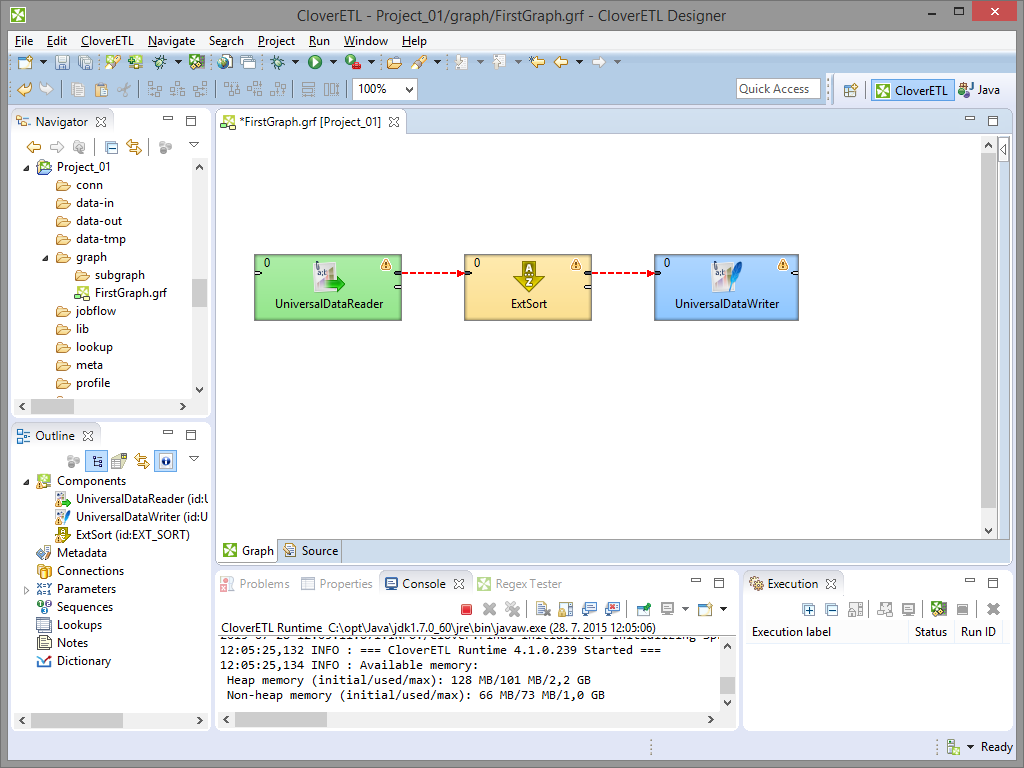Collapse the graph folder in Navigator
Screen dimensions: 1024x768
coord(46,258)
